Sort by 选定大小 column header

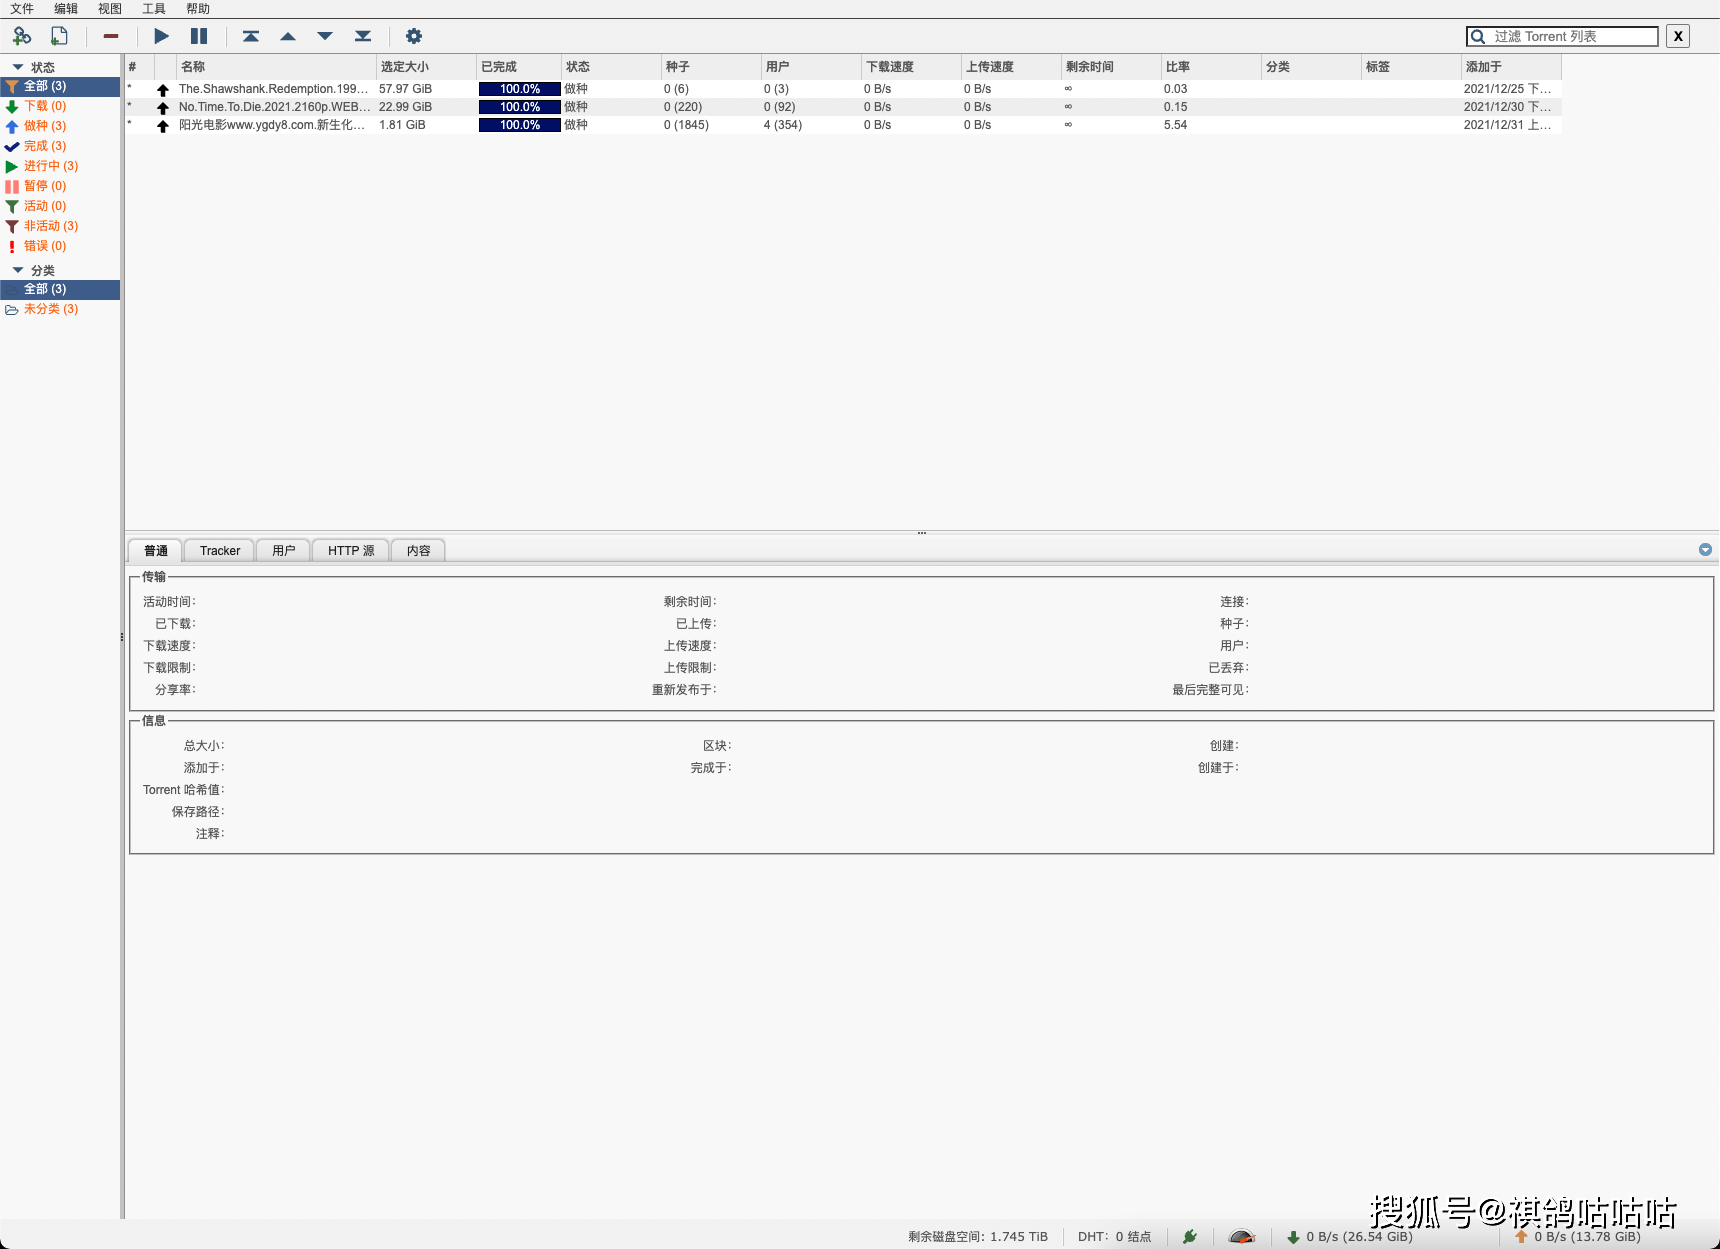426,67
